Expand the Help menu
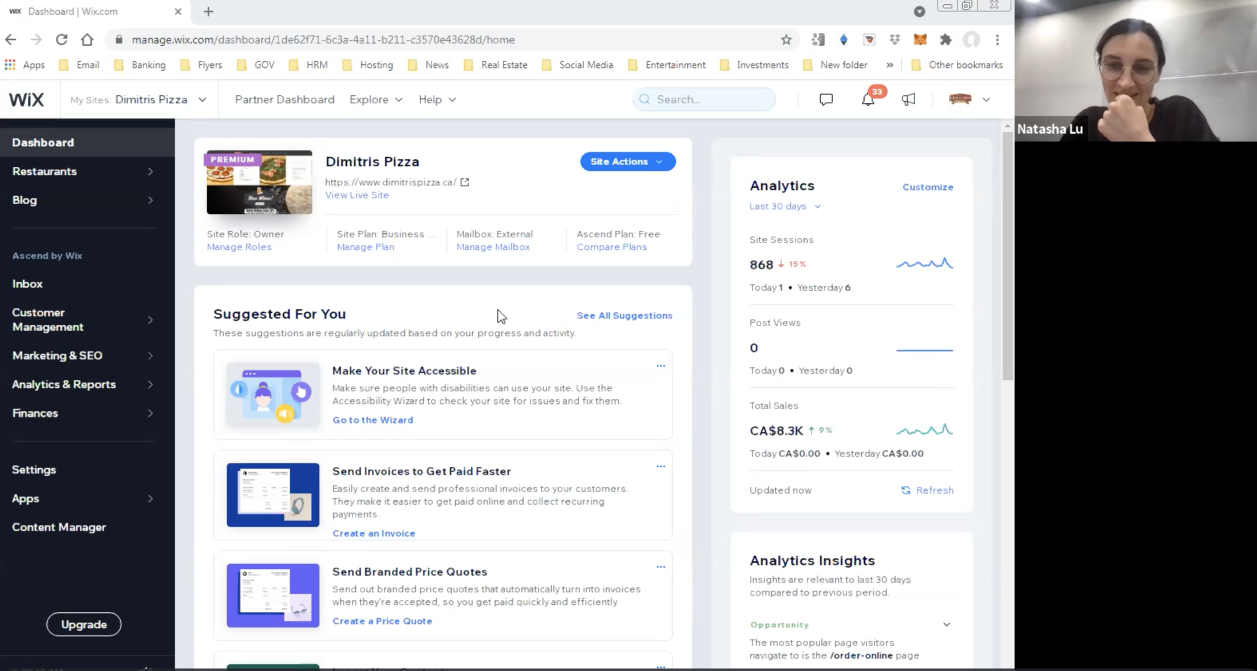Viewport: 1257px width, 671px height. tap(437, 100)
